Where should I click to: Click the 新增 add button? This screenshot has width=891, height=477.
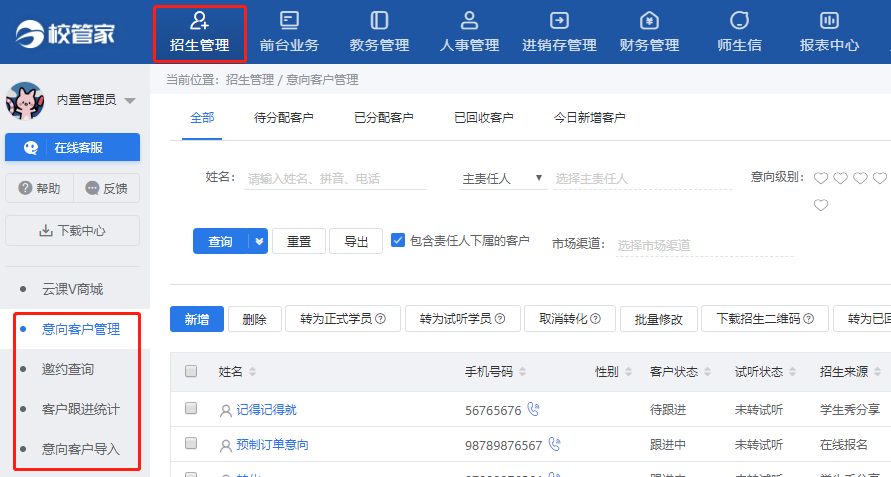point(197,319)
